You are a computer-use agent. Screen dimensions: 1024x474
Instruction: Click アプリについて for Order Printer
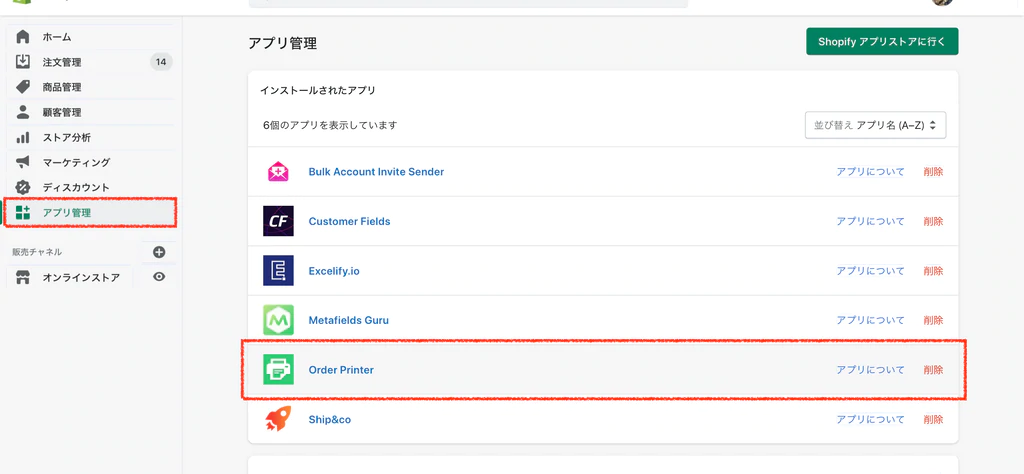(871, 370)
